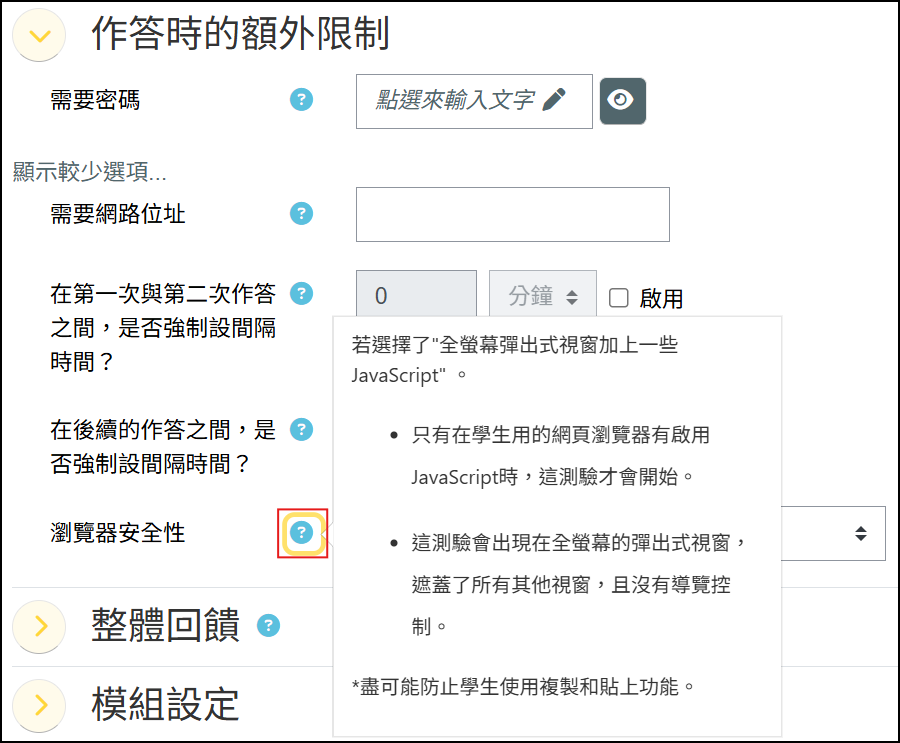Click help icon beside 需要網路位址

[301, 214]
